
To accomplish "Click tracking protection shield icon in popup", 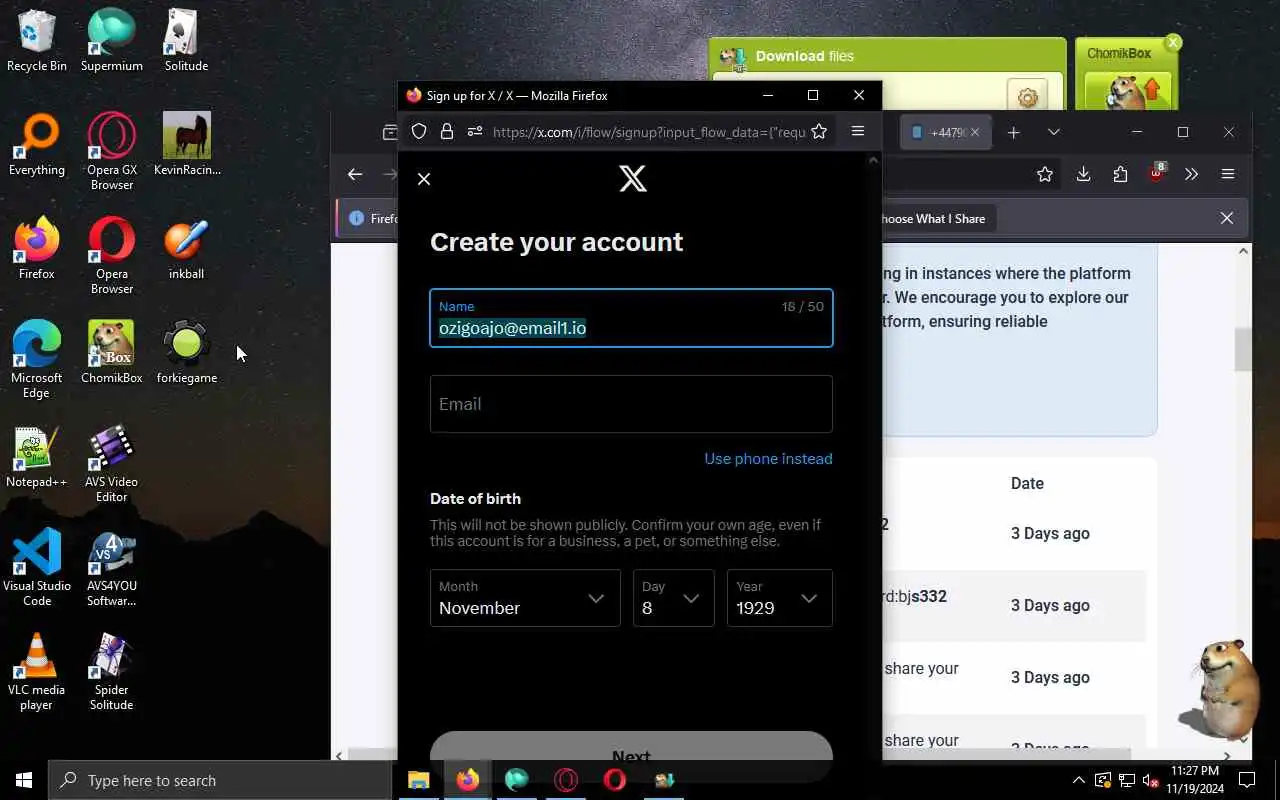I will (419, 131).
